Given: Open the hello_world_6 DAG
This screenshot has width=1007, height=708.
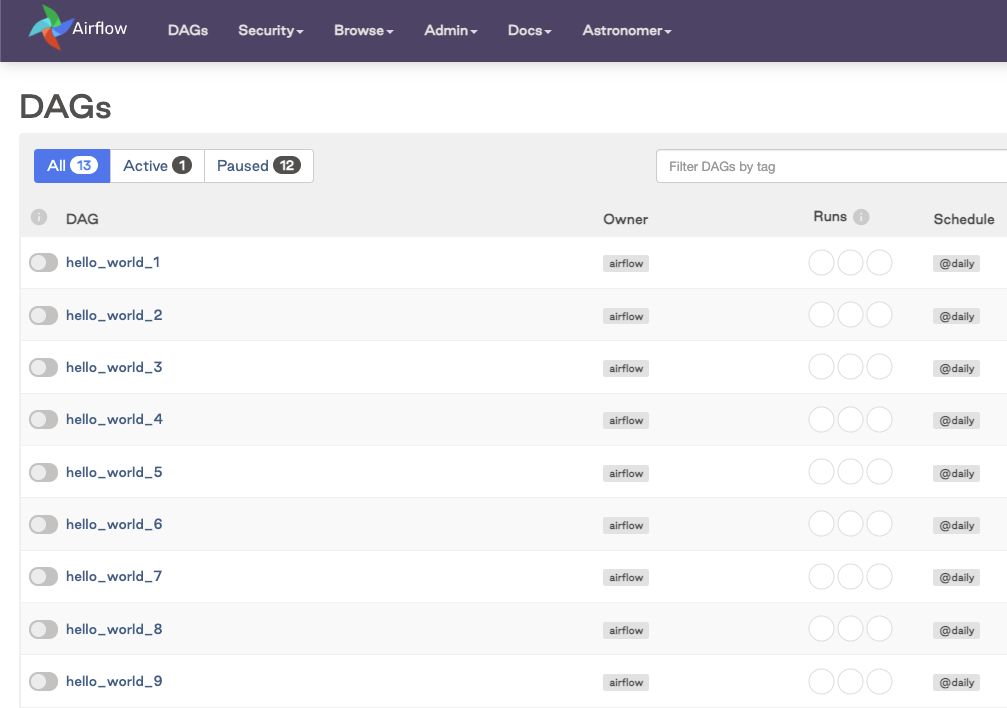Looking at the screenshot, I should pos(113,524).
